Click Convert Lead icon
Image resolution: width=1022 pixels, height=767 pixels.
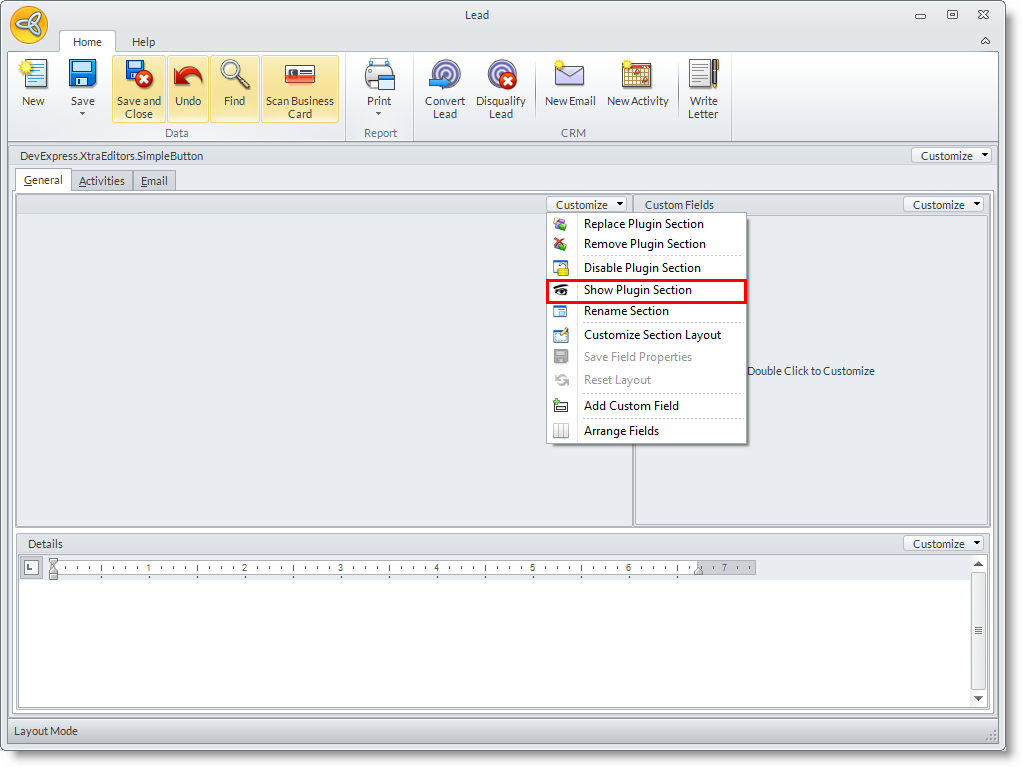(x=445, y=77)
